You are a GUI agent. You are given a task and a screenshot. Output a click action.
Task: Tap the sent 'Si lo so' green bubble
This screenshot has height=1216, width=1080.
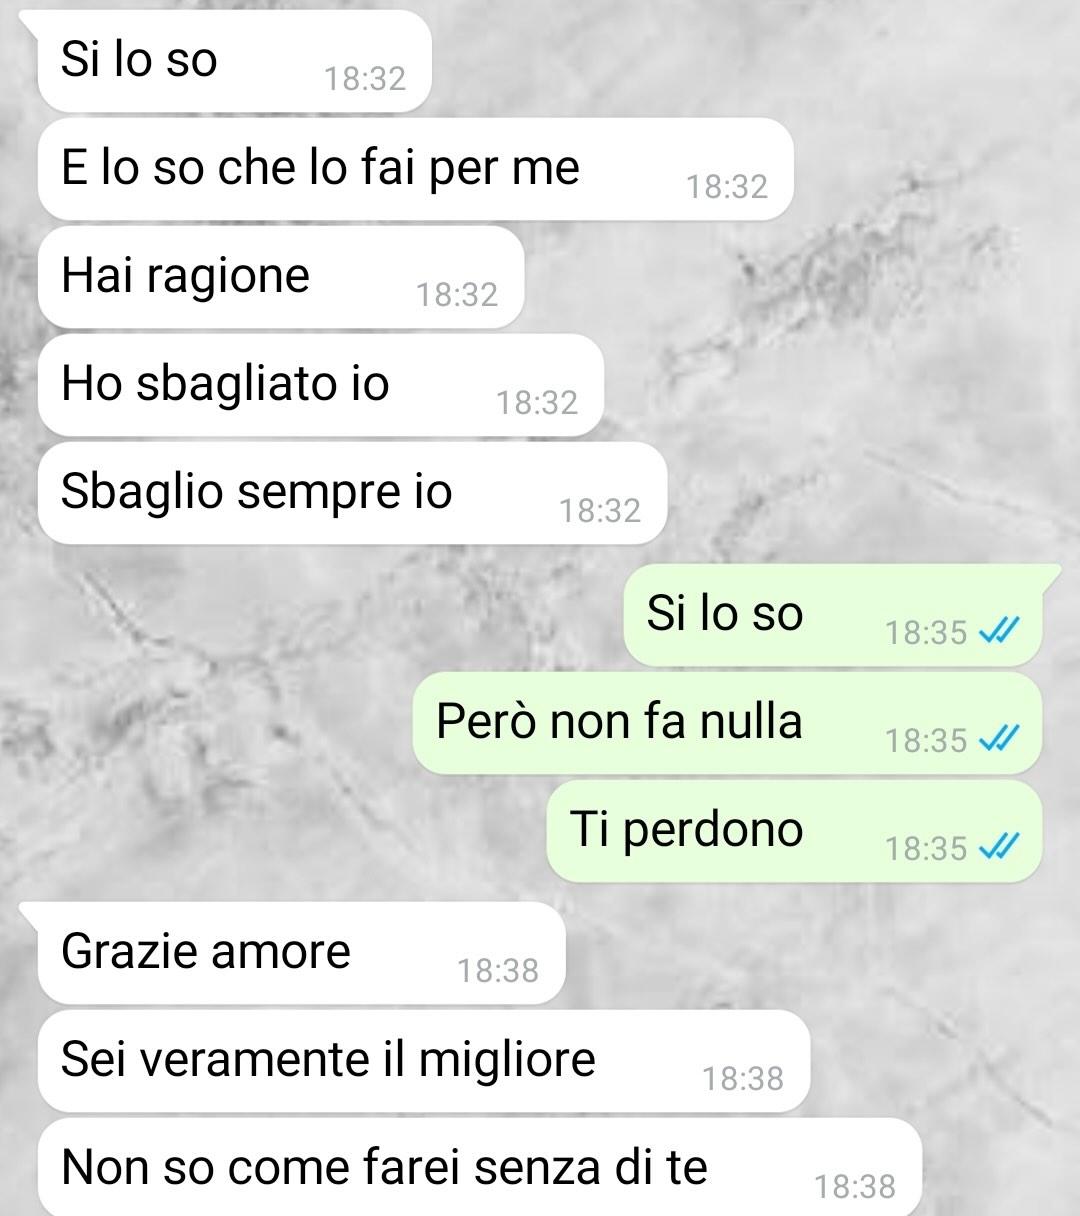[x=833, y=615]
